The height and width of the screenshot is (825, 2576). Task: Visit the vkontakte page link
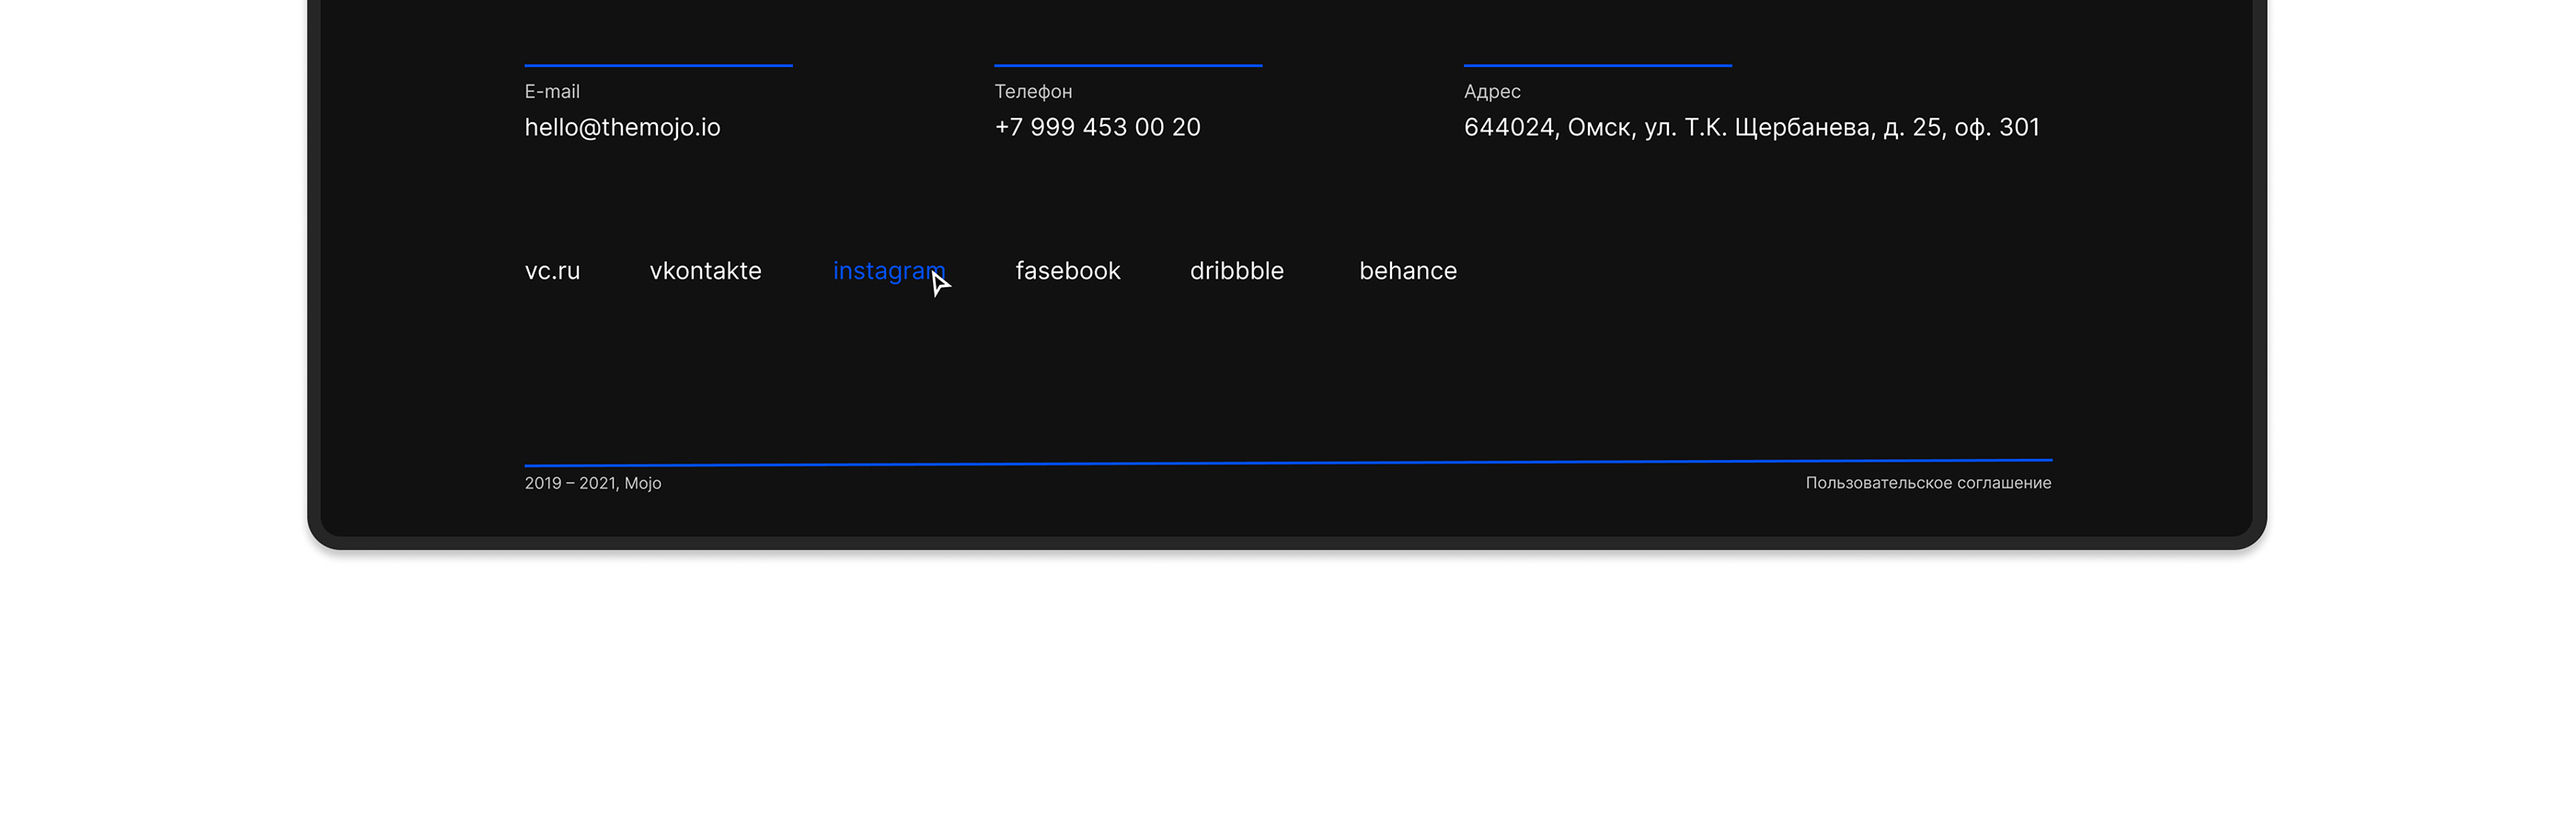point(705,271)
